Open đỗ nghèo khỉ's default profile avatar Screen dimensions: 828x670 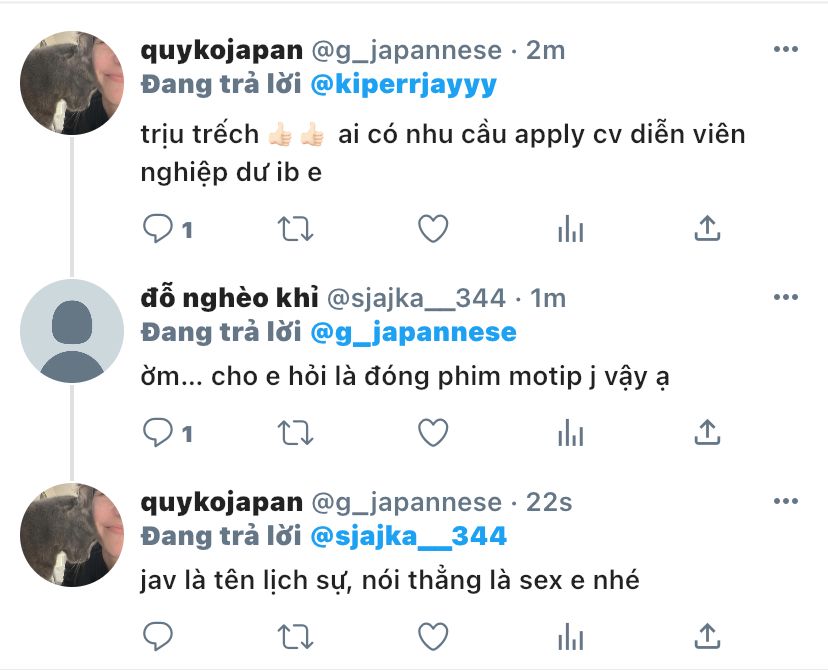pos(72,331)
